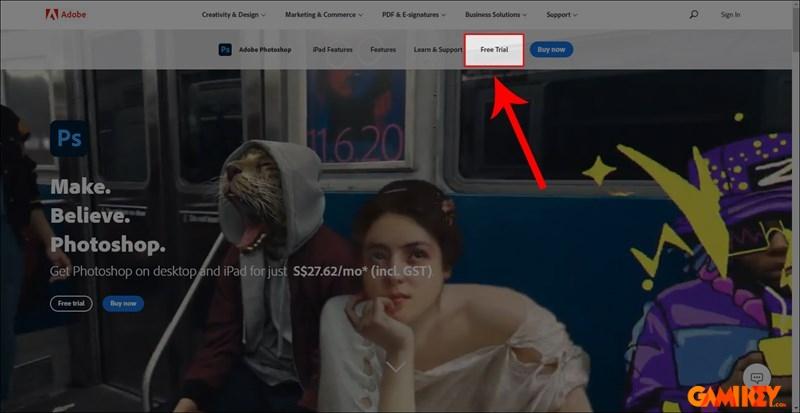Viewport: 800px width, 413px height.
Task: Click the Adobe logo in header
Action: 65,14
